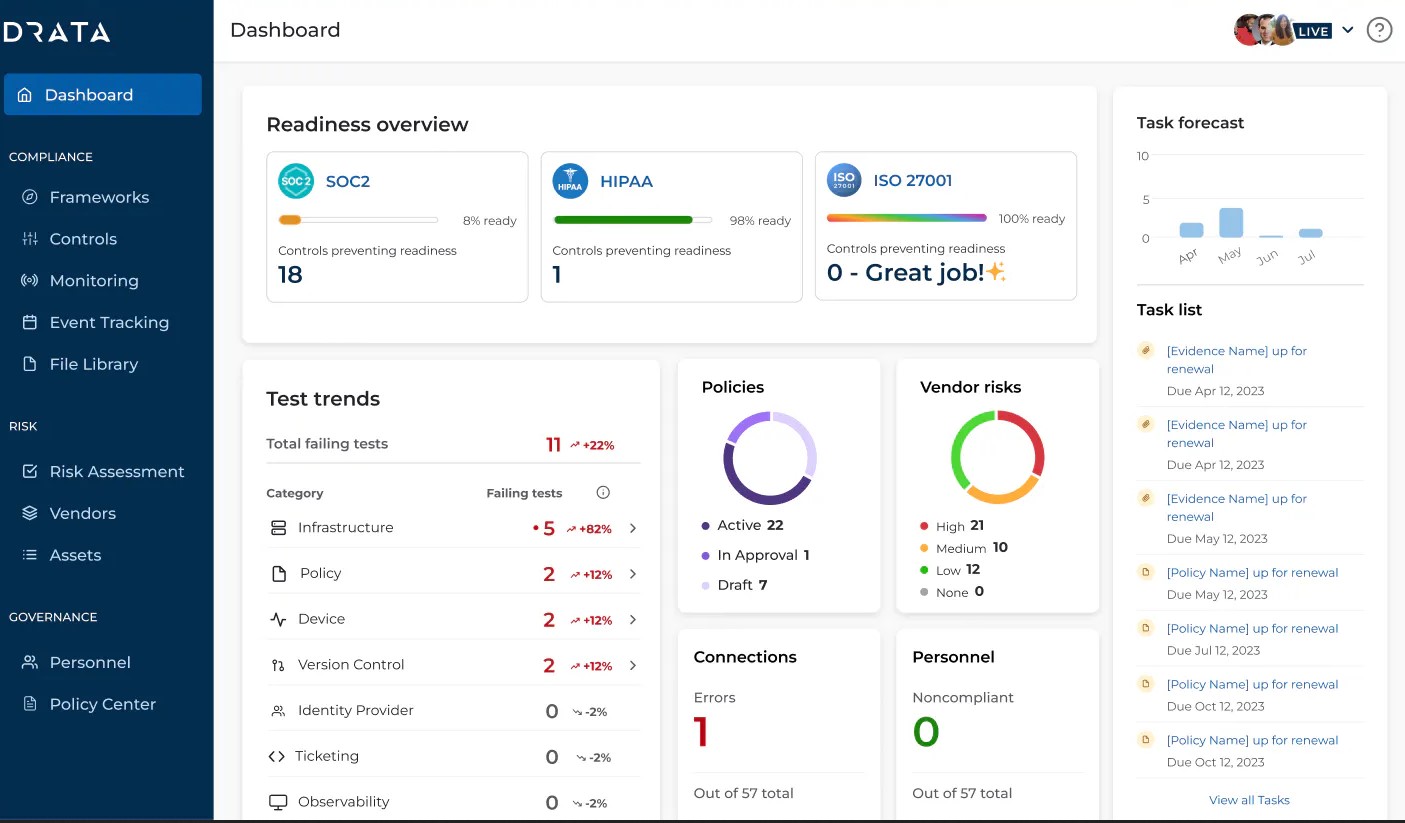Open first Evidence Name renewal task
1405x823 pixels.
(x=1237, y=360)
